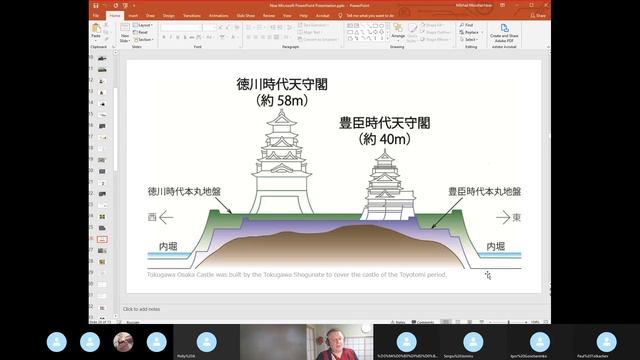Insert a slide with New Slide icon
Screen dimensions: 640x360
(125, 28)
